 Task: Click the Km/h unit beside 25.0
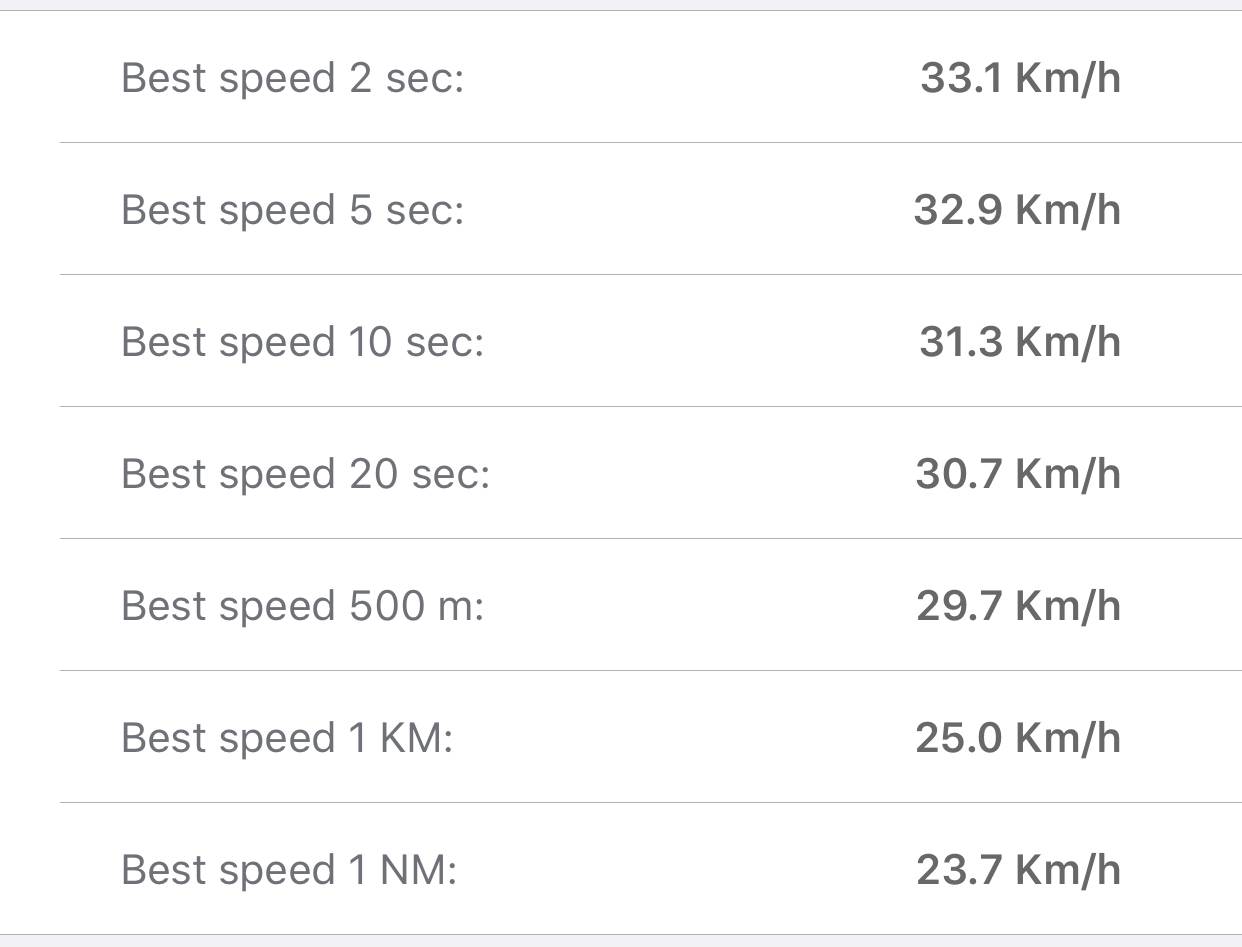[x=1068, y=738]
